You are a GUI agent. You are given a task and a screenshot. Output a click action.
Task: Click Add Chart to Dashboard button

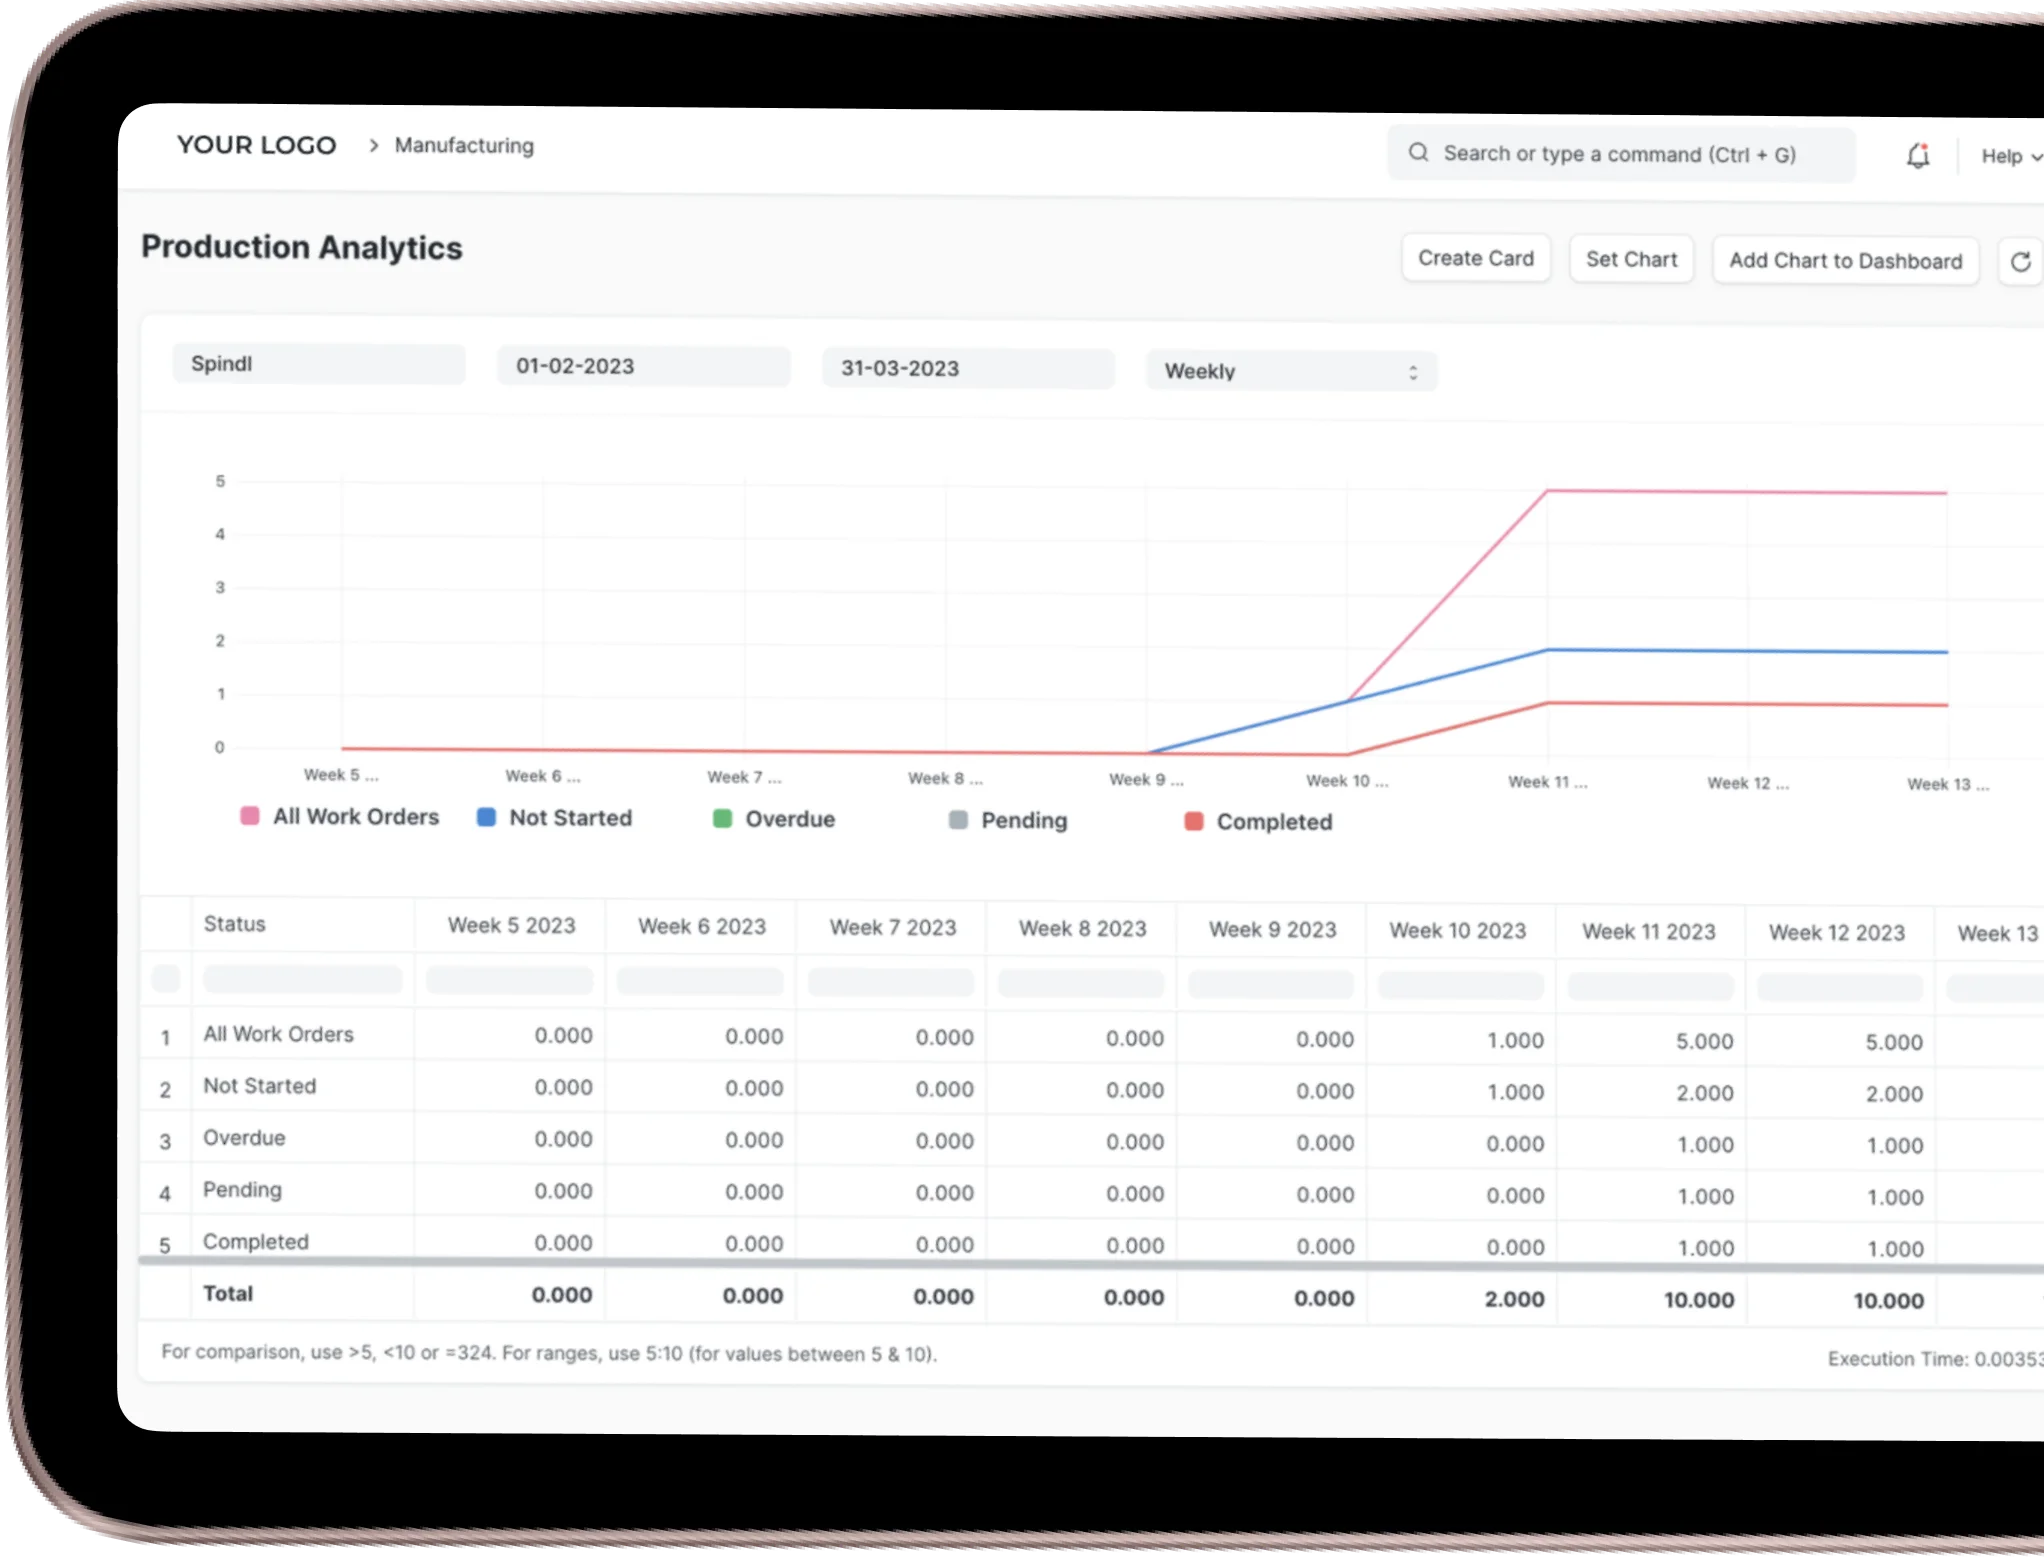pyautogui.click(x=1845, y=261)
